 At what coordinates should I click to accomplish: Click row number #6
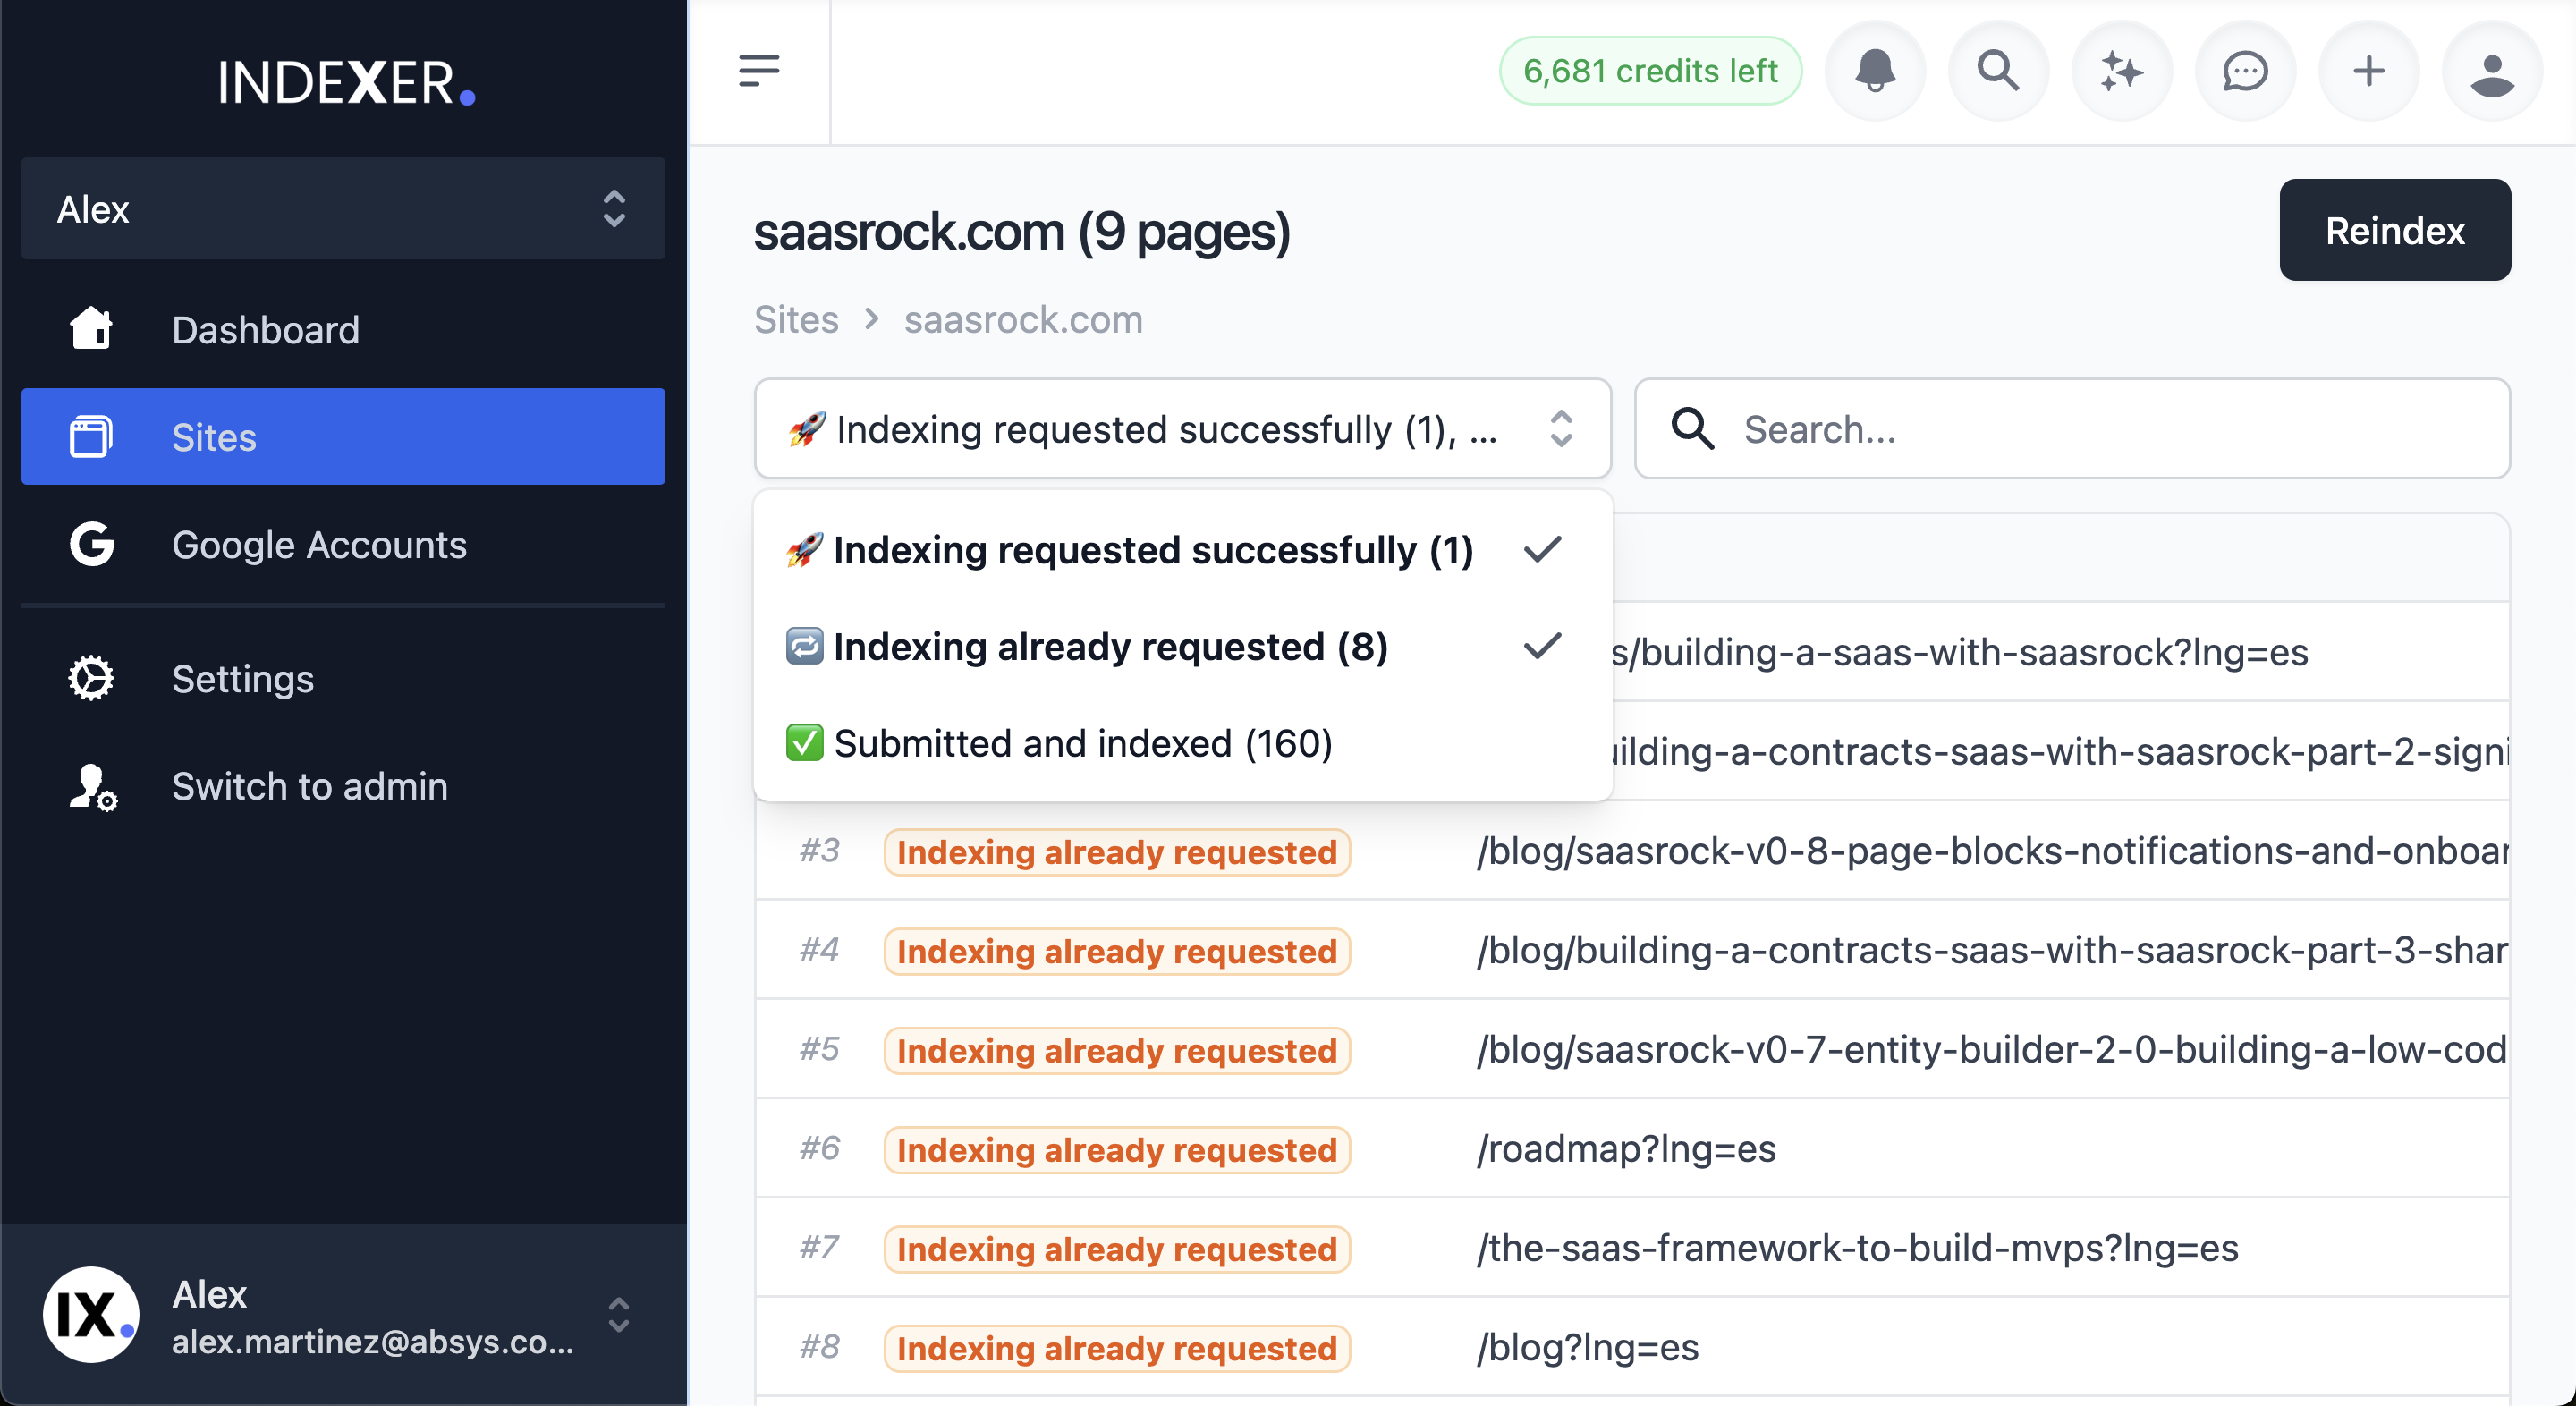[x=819, y=1148]
